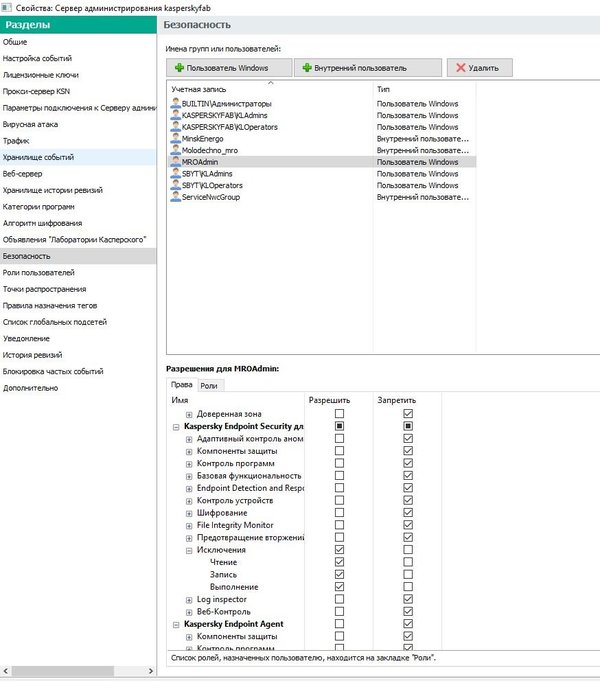Click user icon beside Molodechno_mro
The height and width of the screenshot is (681, 600).
pyautogui.click(x=176, y=150)
